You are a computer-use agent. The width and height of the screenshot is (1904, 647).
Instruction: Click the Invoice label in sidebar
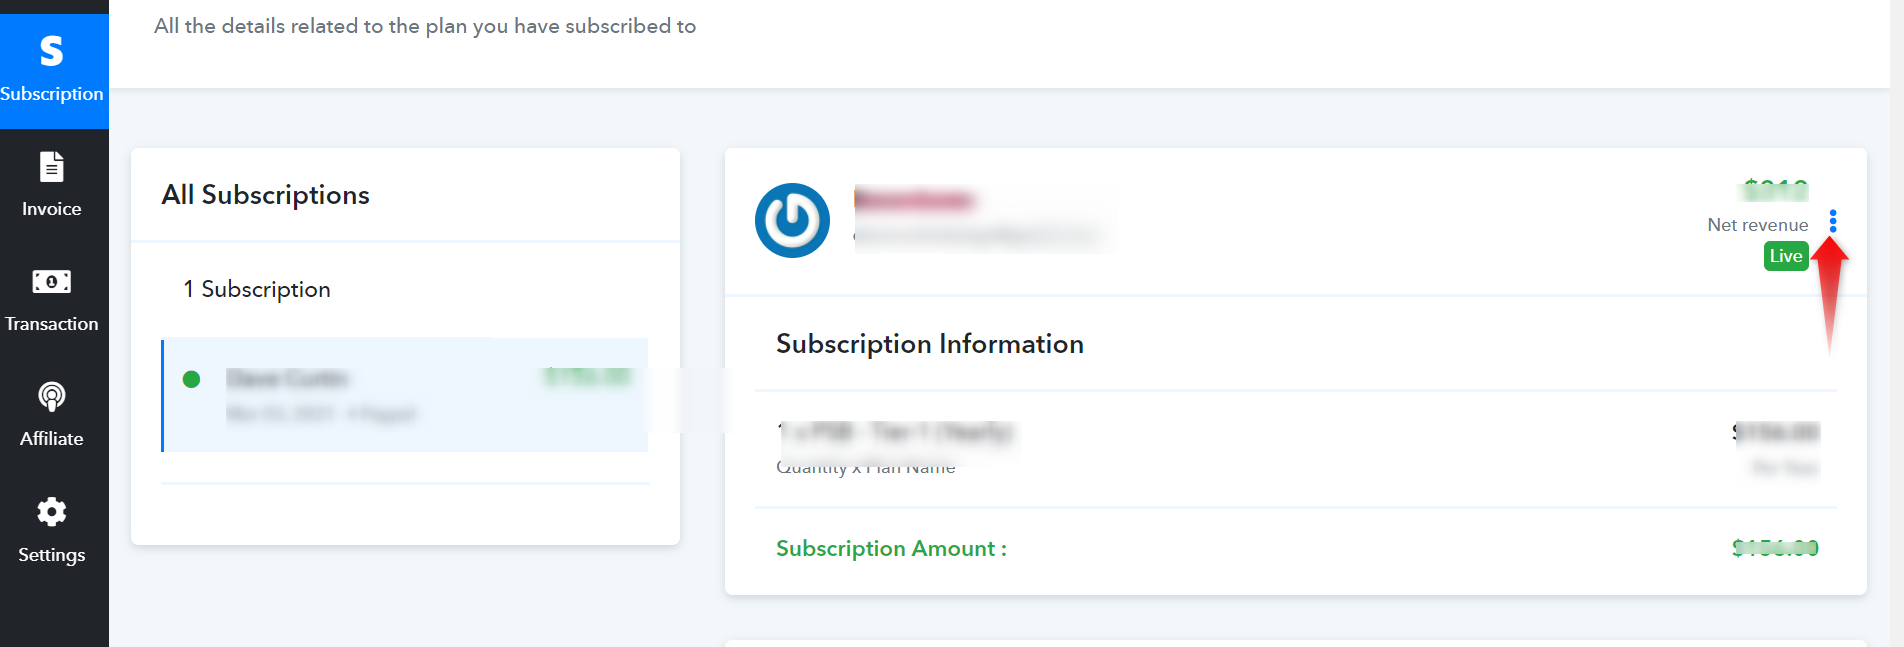52,209
